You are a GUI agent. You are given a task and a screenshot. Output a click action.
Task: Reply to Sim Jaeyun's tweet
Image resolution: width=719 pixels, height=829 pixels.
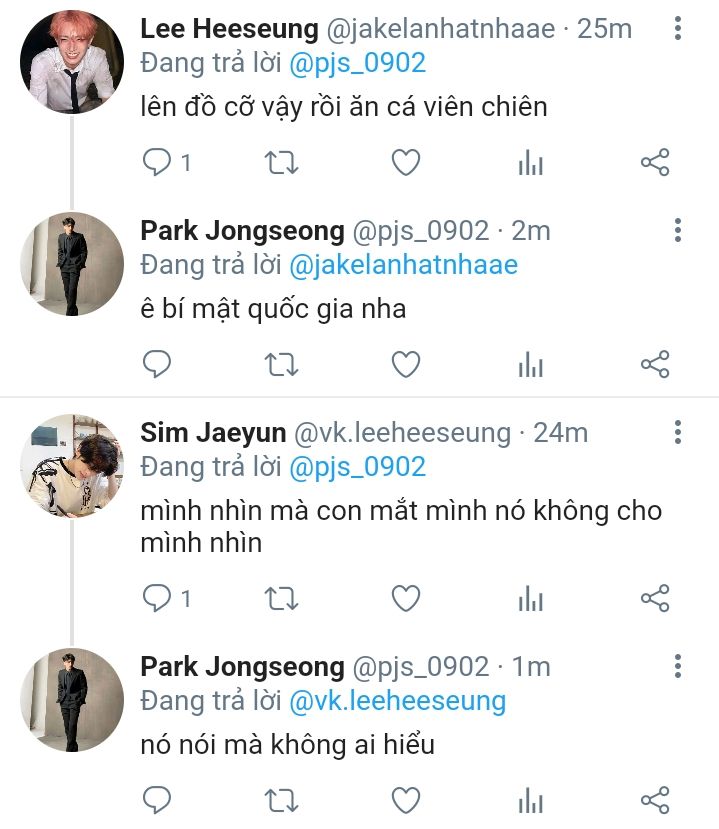pyautogui.click(x=158, y=599)
